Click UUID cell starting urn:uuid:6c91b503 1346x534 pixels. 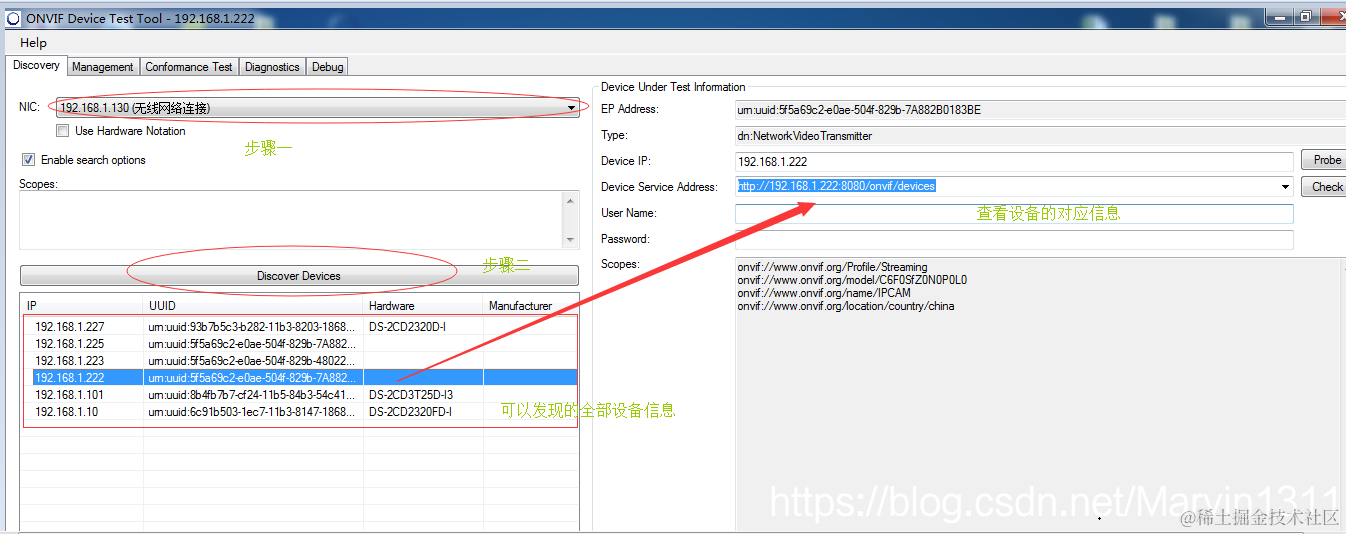point(252,411)
